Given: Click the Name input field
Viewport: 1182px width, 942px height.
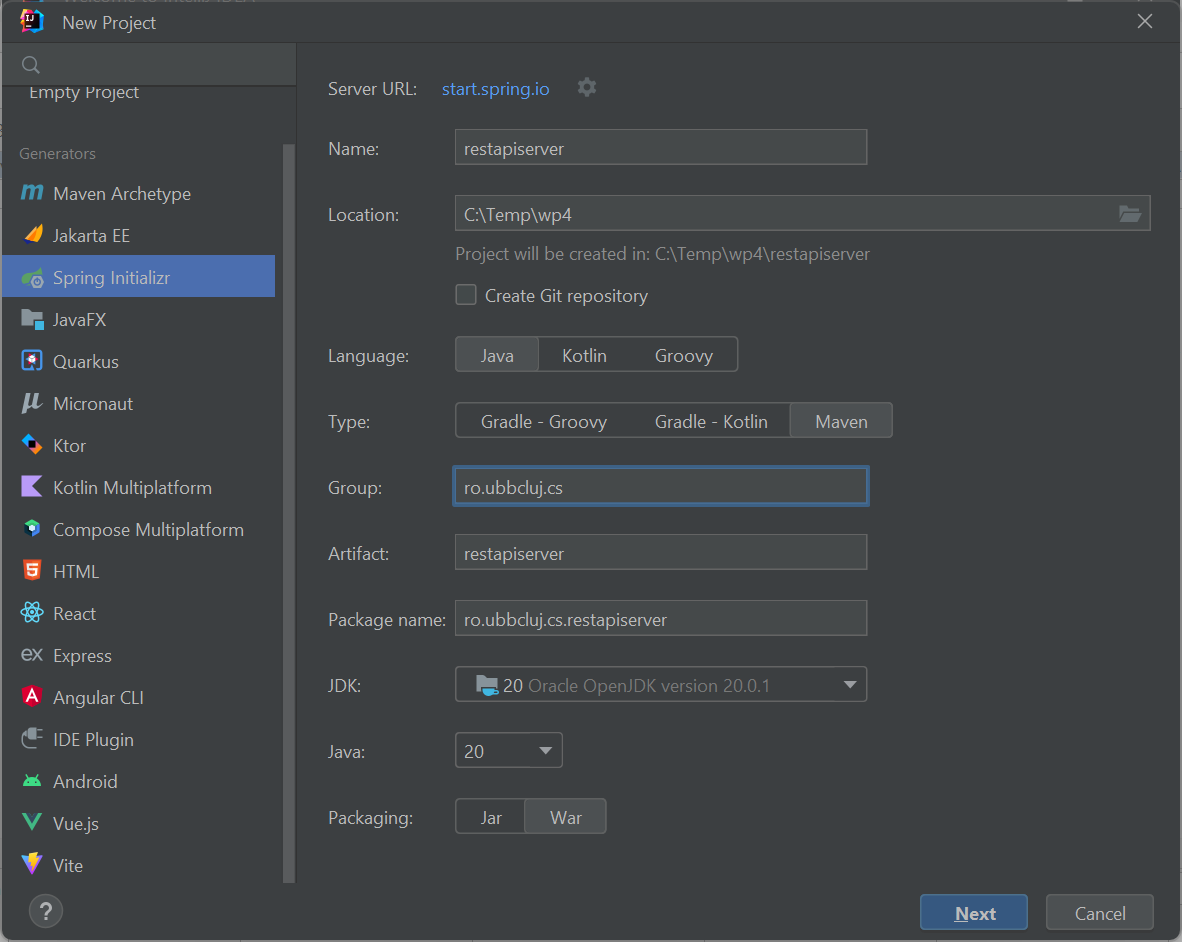Looking at the screenshot, I should pos(661,148).
